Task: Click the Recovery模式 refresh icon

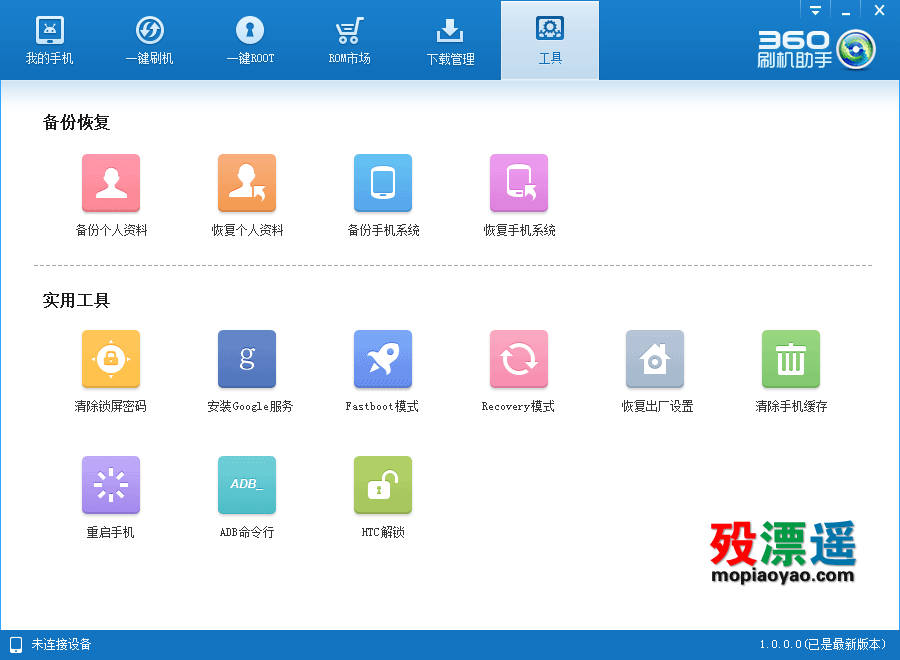Action: coord(519,359)
